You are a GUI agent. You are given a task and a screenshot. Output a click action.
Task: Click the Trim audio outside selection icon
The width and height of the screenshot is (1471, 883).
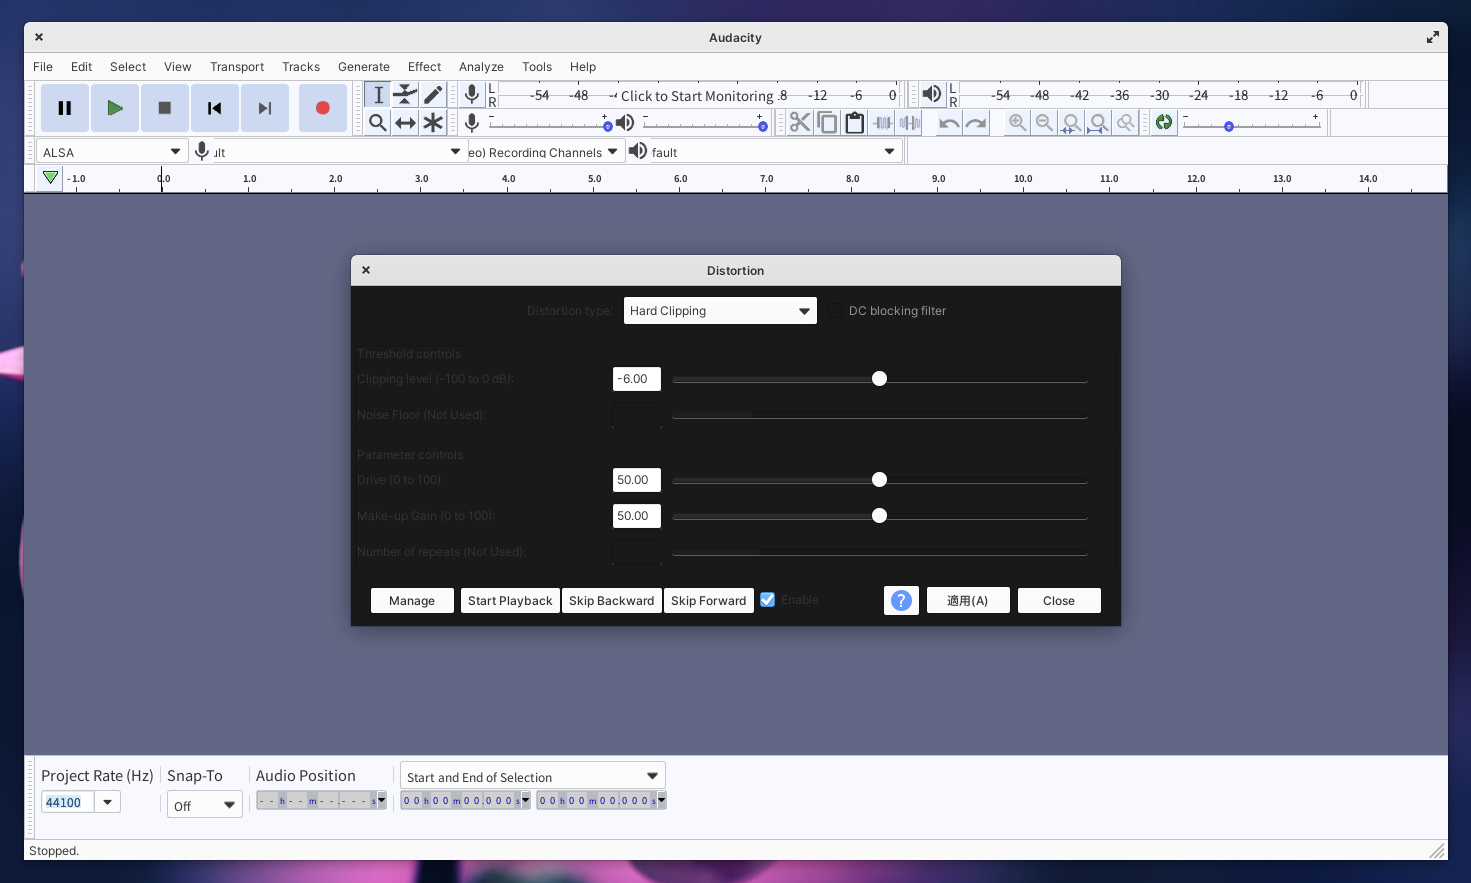[882, 122]
